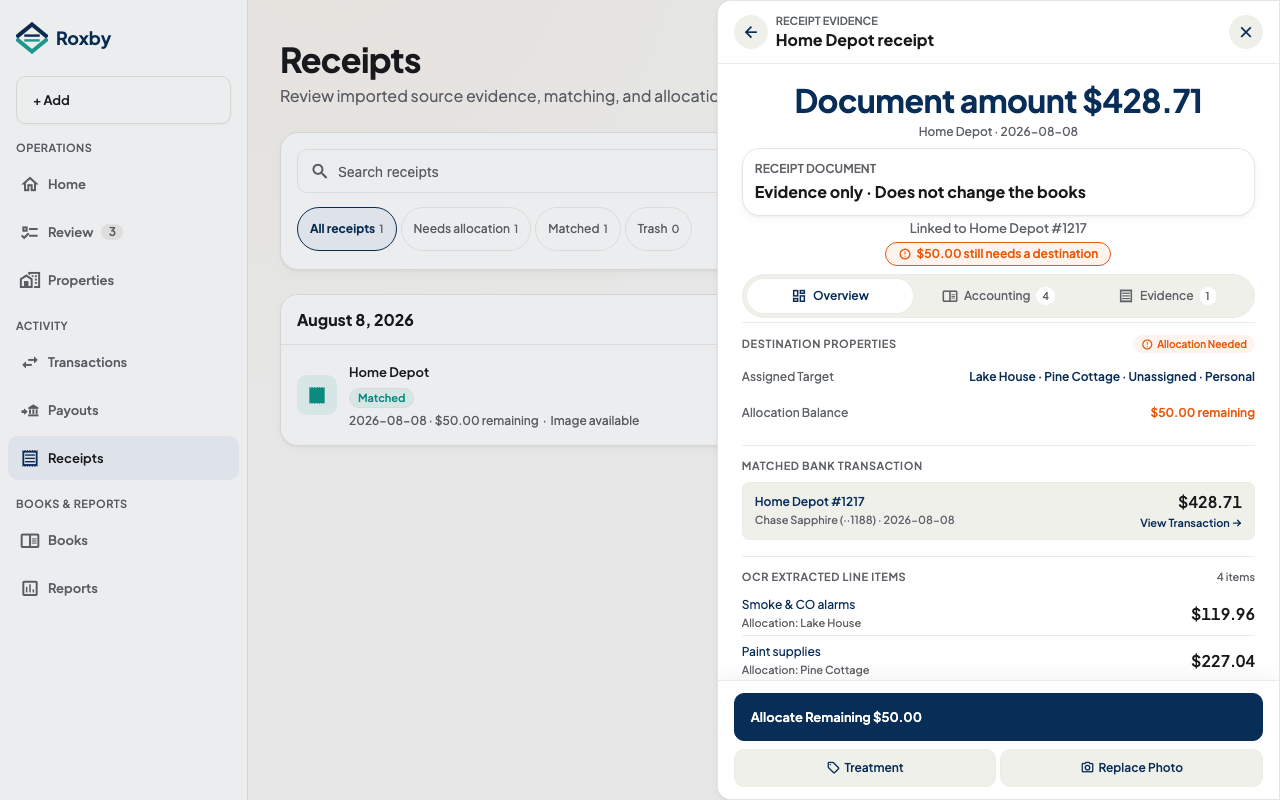The width and height of the screenshot is (1280, 800).
Task: Click the Accounting tab count badge 4
Action: [1045, 296]
